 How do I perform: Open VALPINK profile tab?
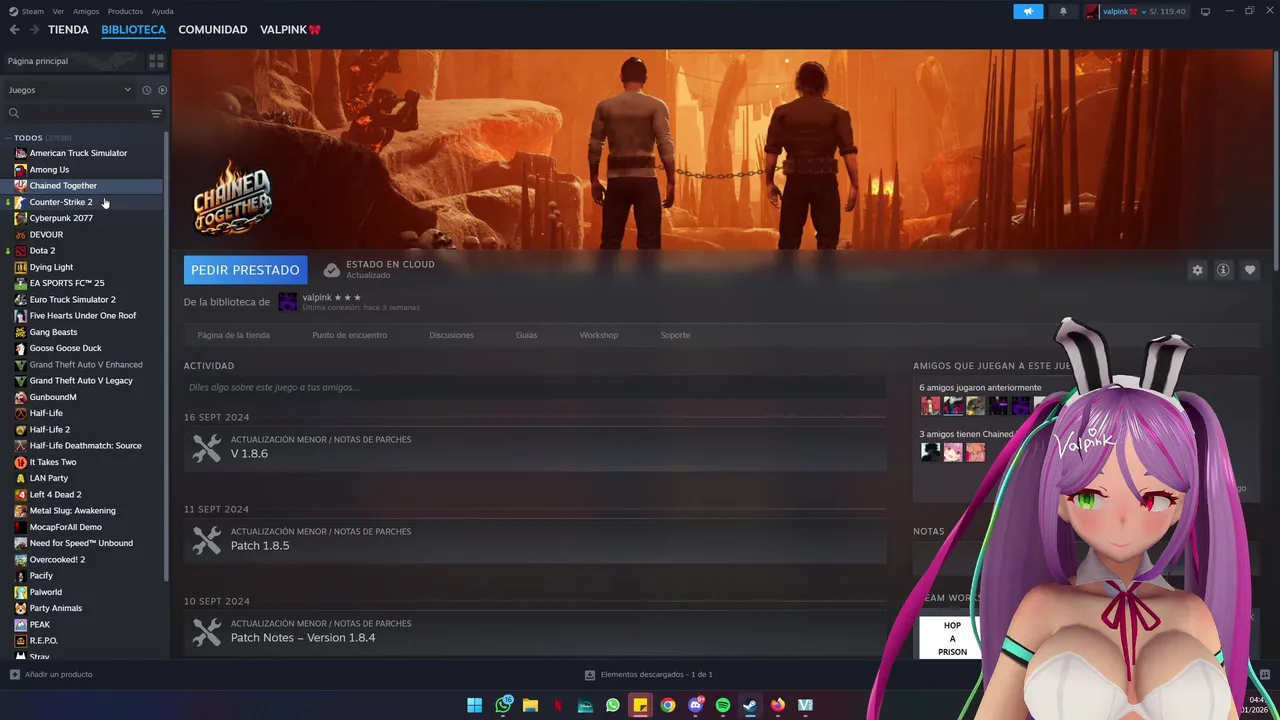click(290, 30)
